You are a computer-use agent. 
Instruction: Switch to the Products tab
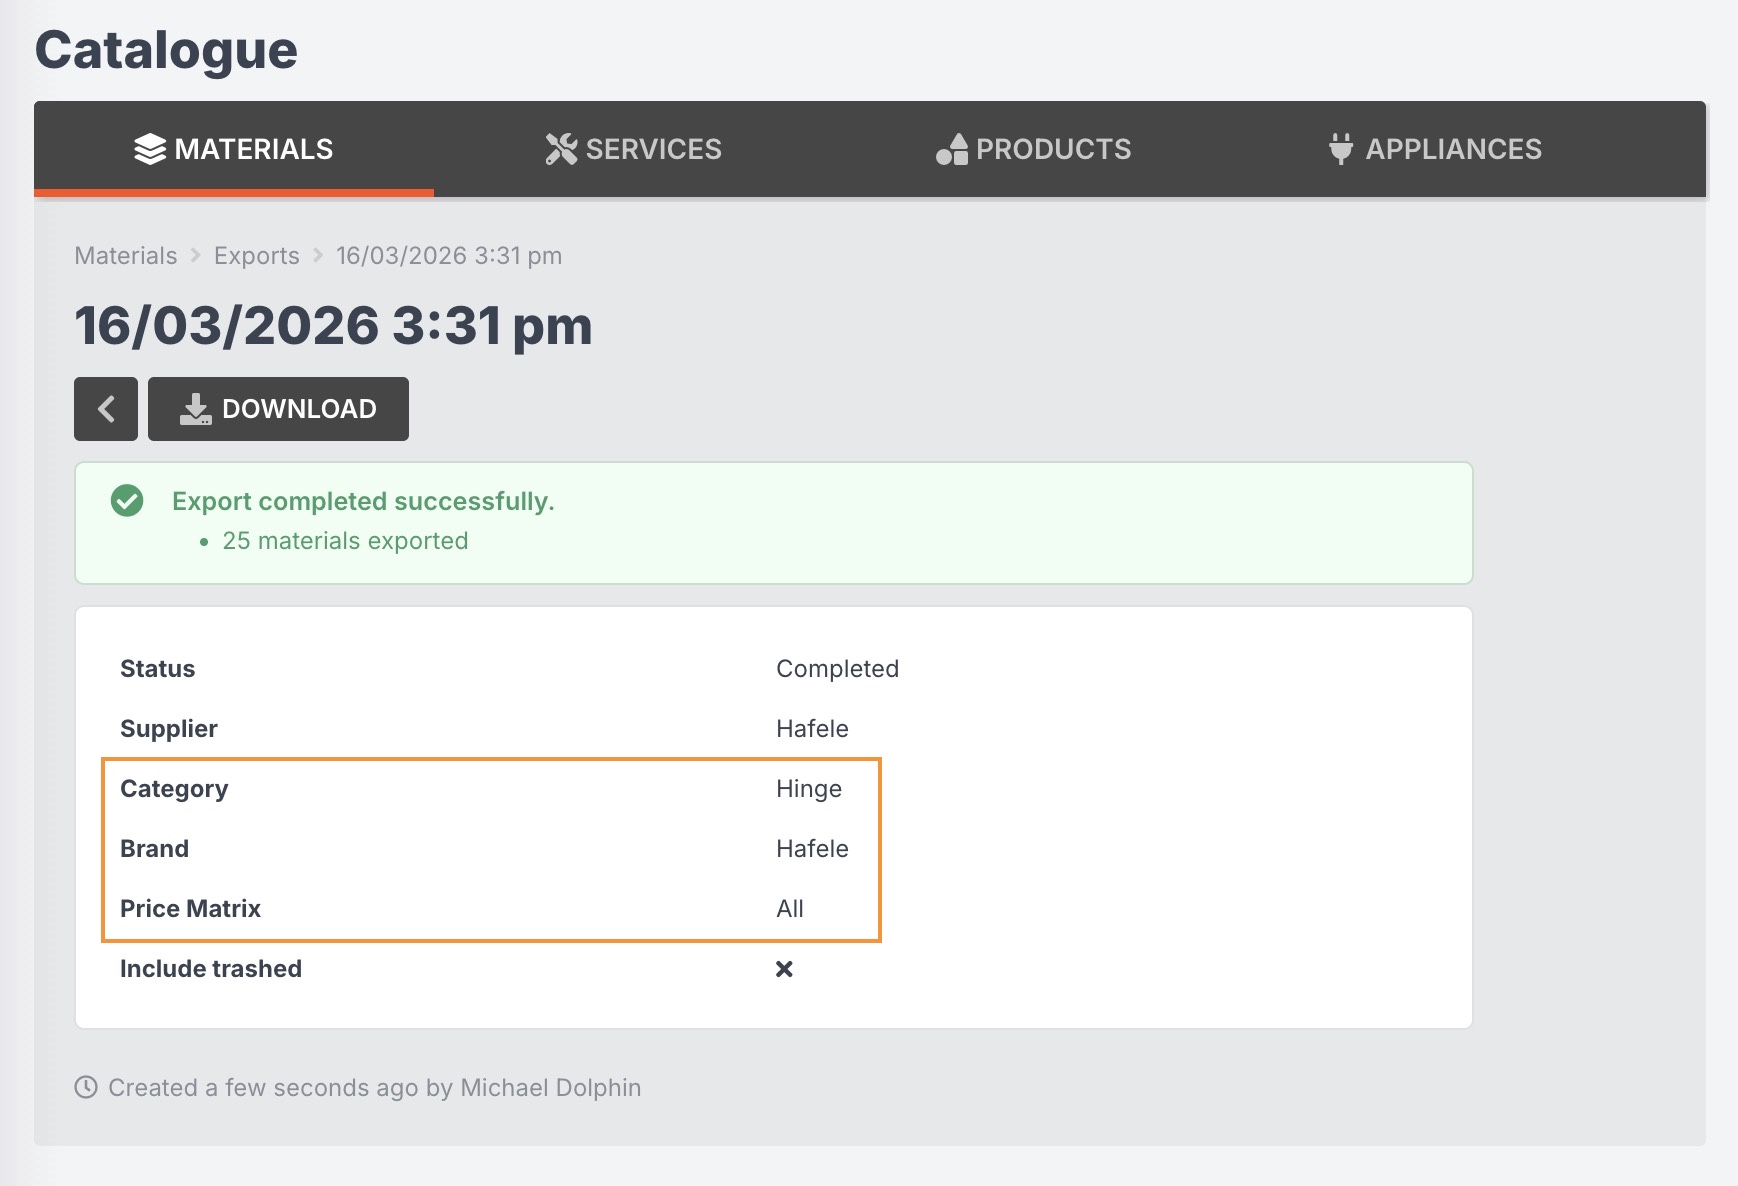pyautogui.click(x=1034, y=149)
